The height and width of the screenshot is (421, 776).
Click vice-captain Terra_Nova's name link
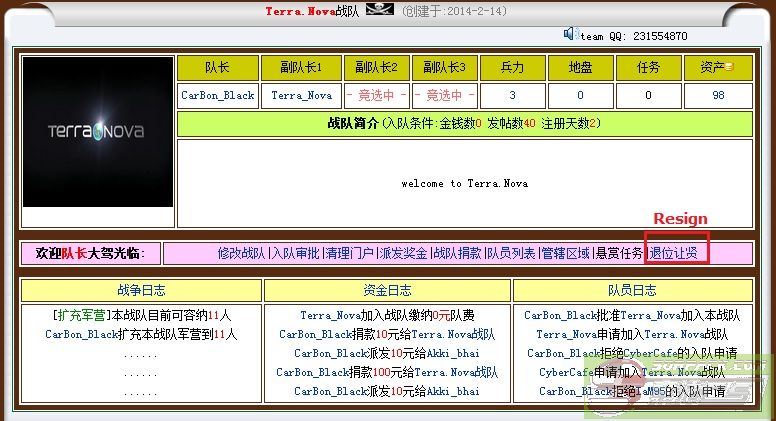tap(301, 96)
